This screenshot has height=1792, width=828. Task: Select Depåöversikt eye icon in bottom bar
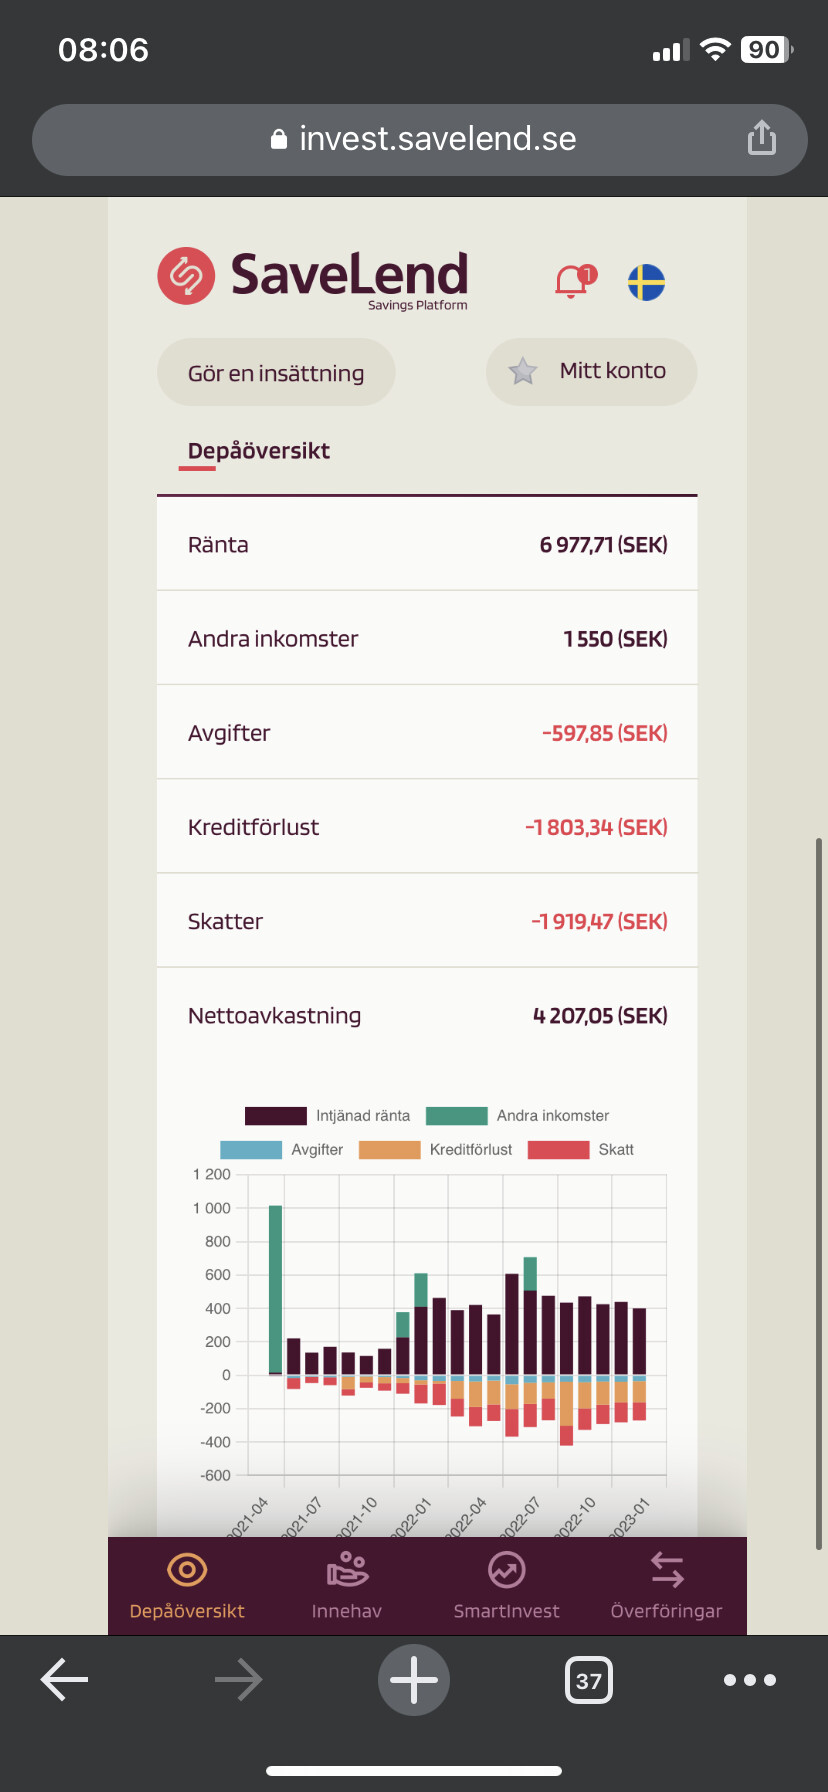pyautogui.click(x=187, y=1570)
